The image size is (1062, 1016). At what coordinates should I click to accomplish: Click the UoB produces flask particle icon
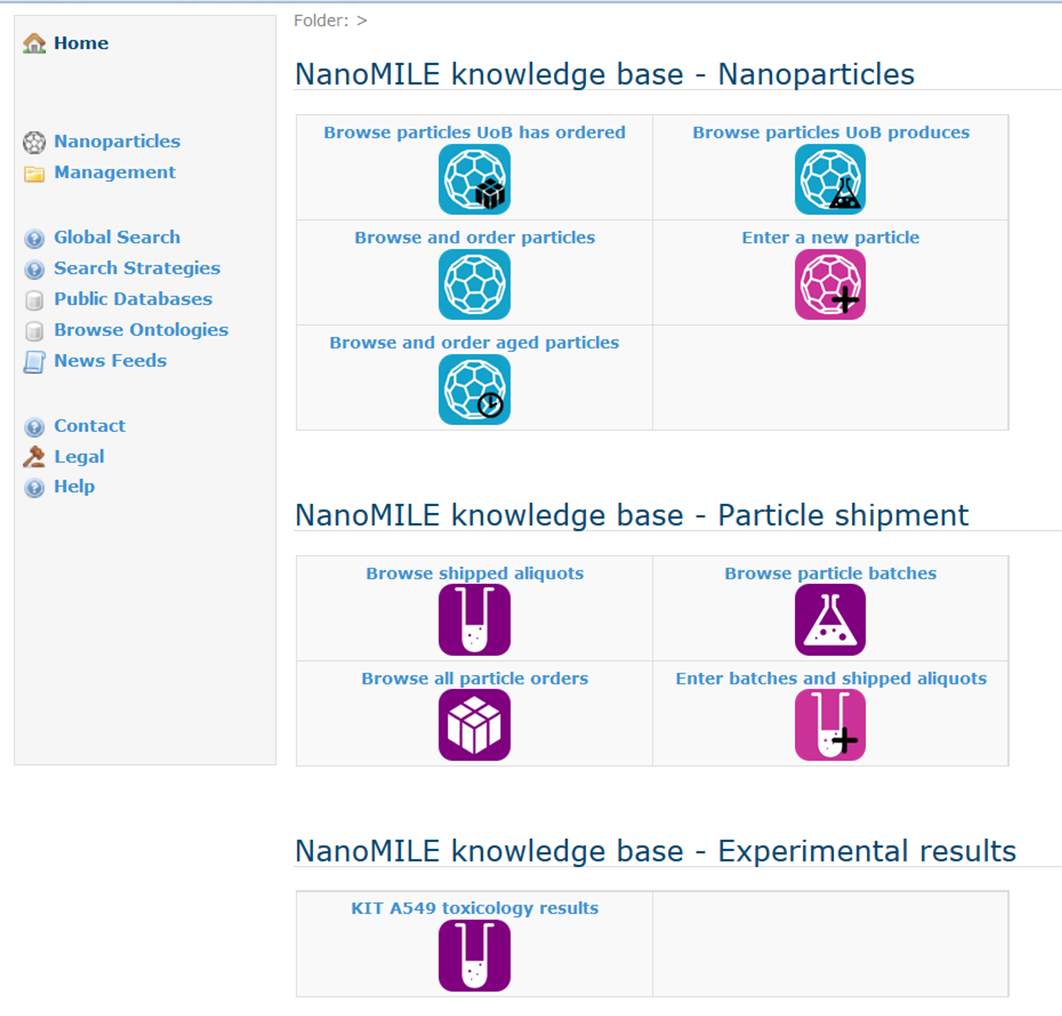tap(830, 179)
